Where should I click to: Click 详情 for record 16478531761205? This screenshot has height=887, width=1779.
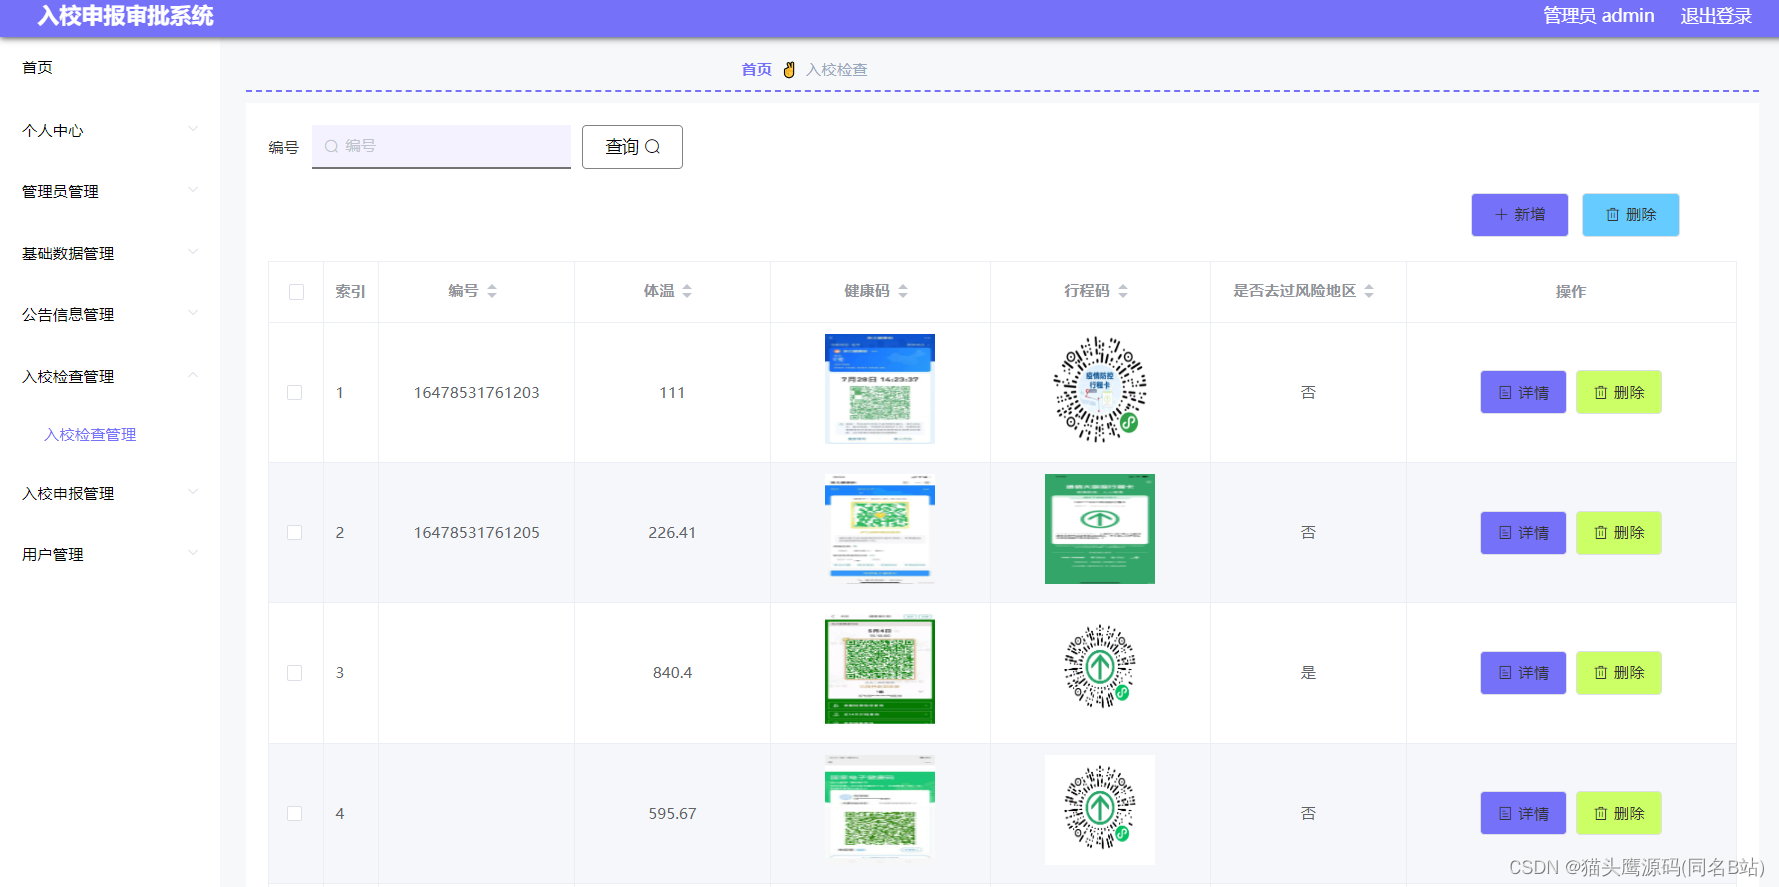(1523, 532)
